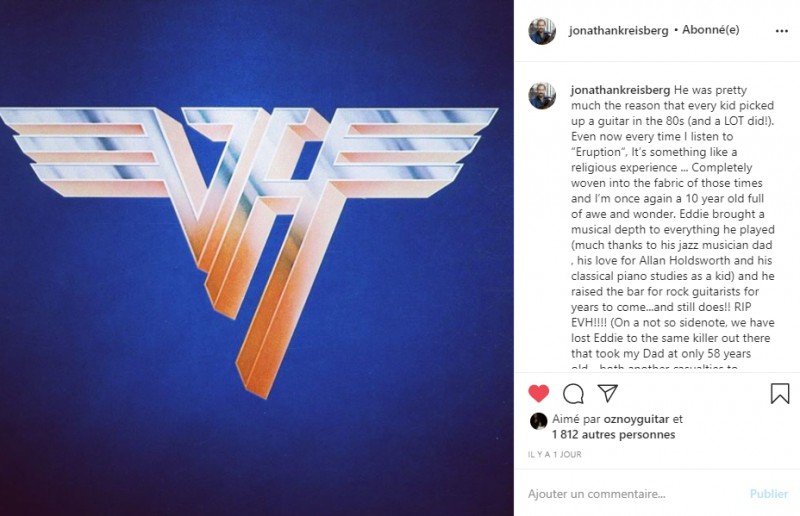
Task: Open the three-dot more options menu
Action: click(x=782, y=31)
